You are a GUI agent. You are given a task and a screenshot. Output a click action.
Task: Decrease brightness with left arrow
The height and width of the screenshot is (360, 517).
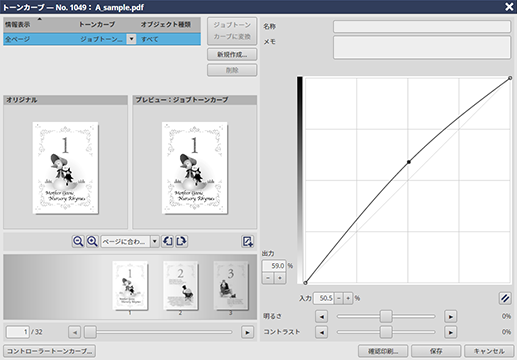pyautogui.click(x=322, y=316)
